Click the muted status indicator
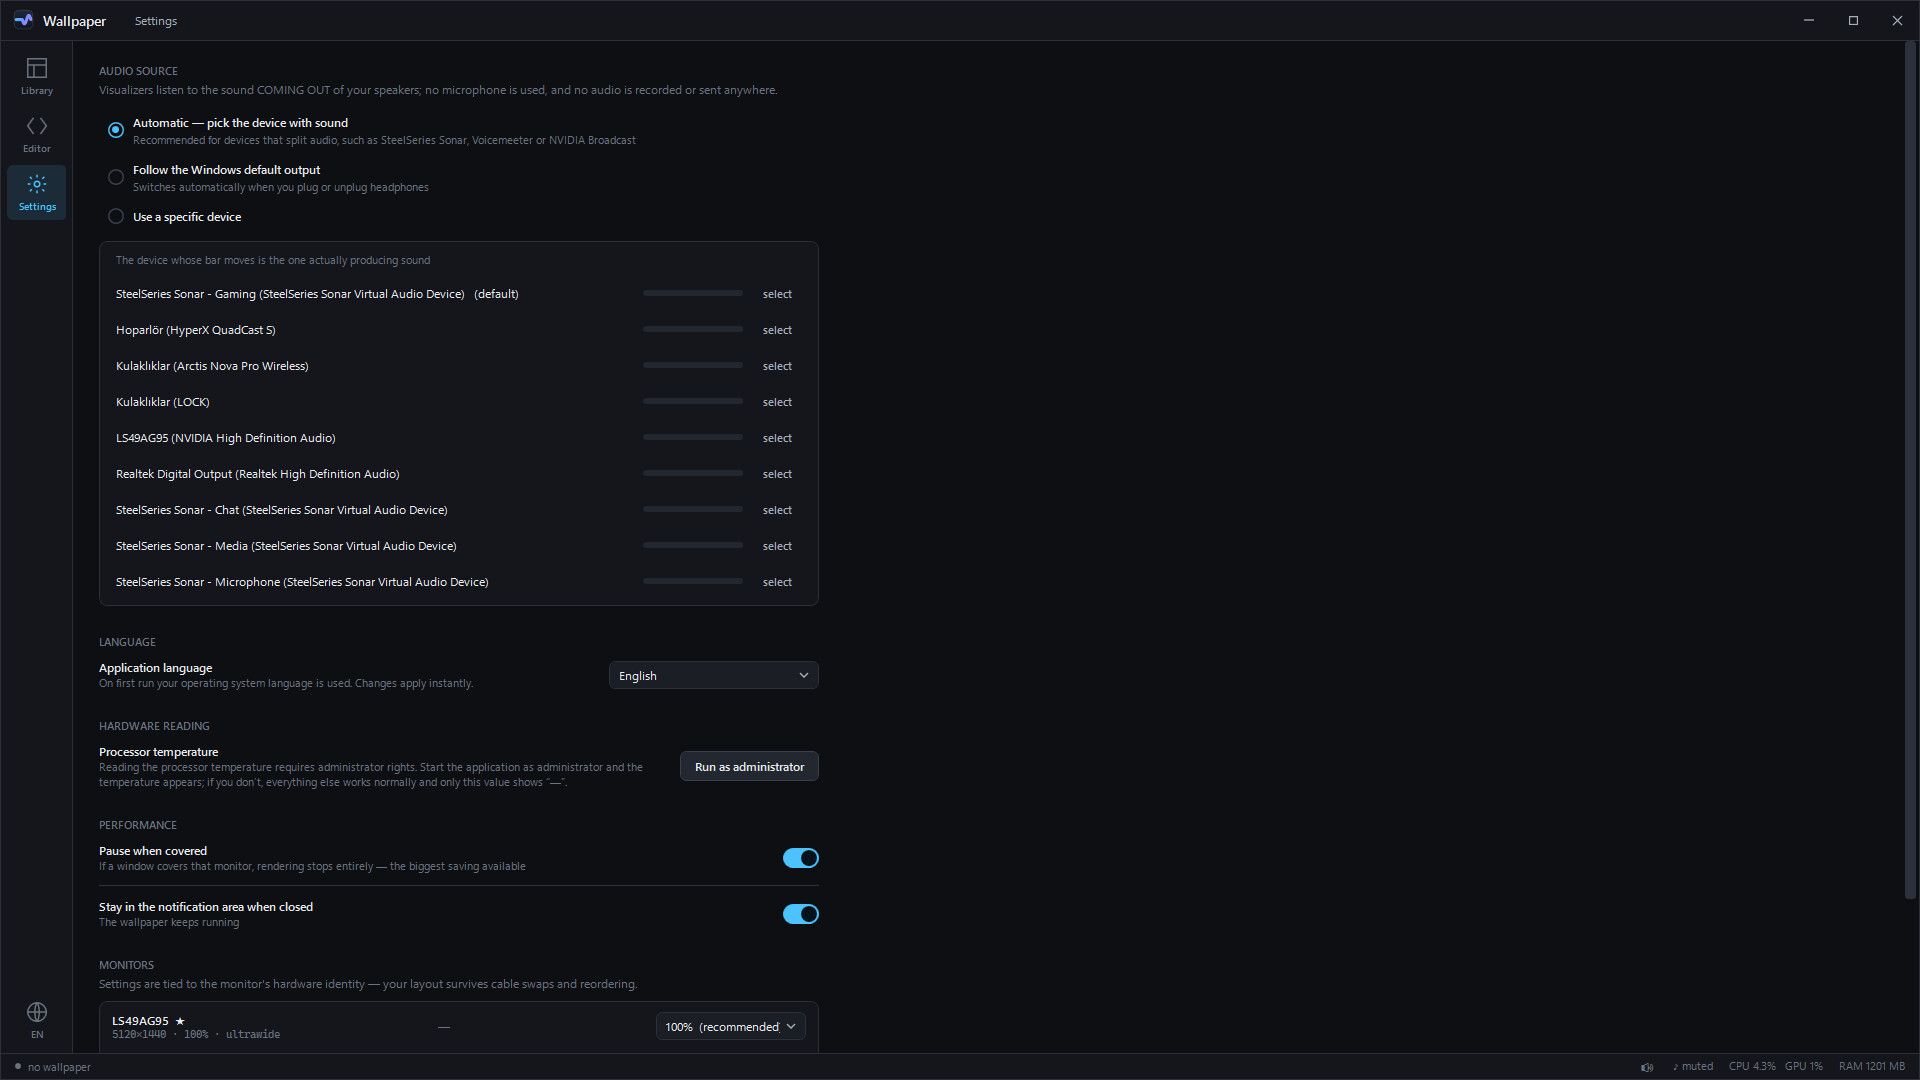 1693,1067
